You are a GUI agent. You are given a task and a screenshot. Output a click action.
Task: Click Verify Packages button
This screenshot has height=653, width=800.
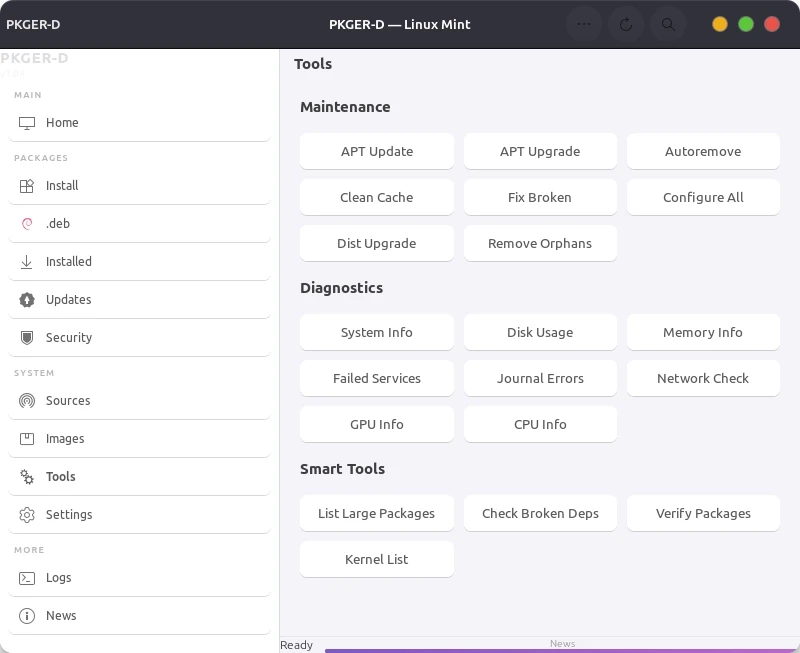[703, 514]
